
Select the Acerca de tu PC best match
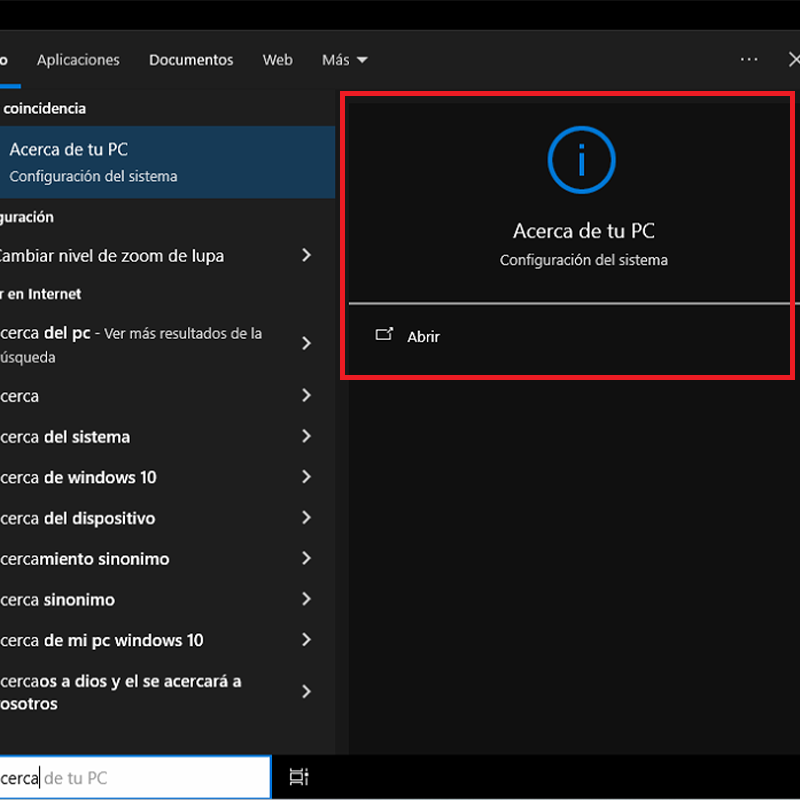pos(167,162)
